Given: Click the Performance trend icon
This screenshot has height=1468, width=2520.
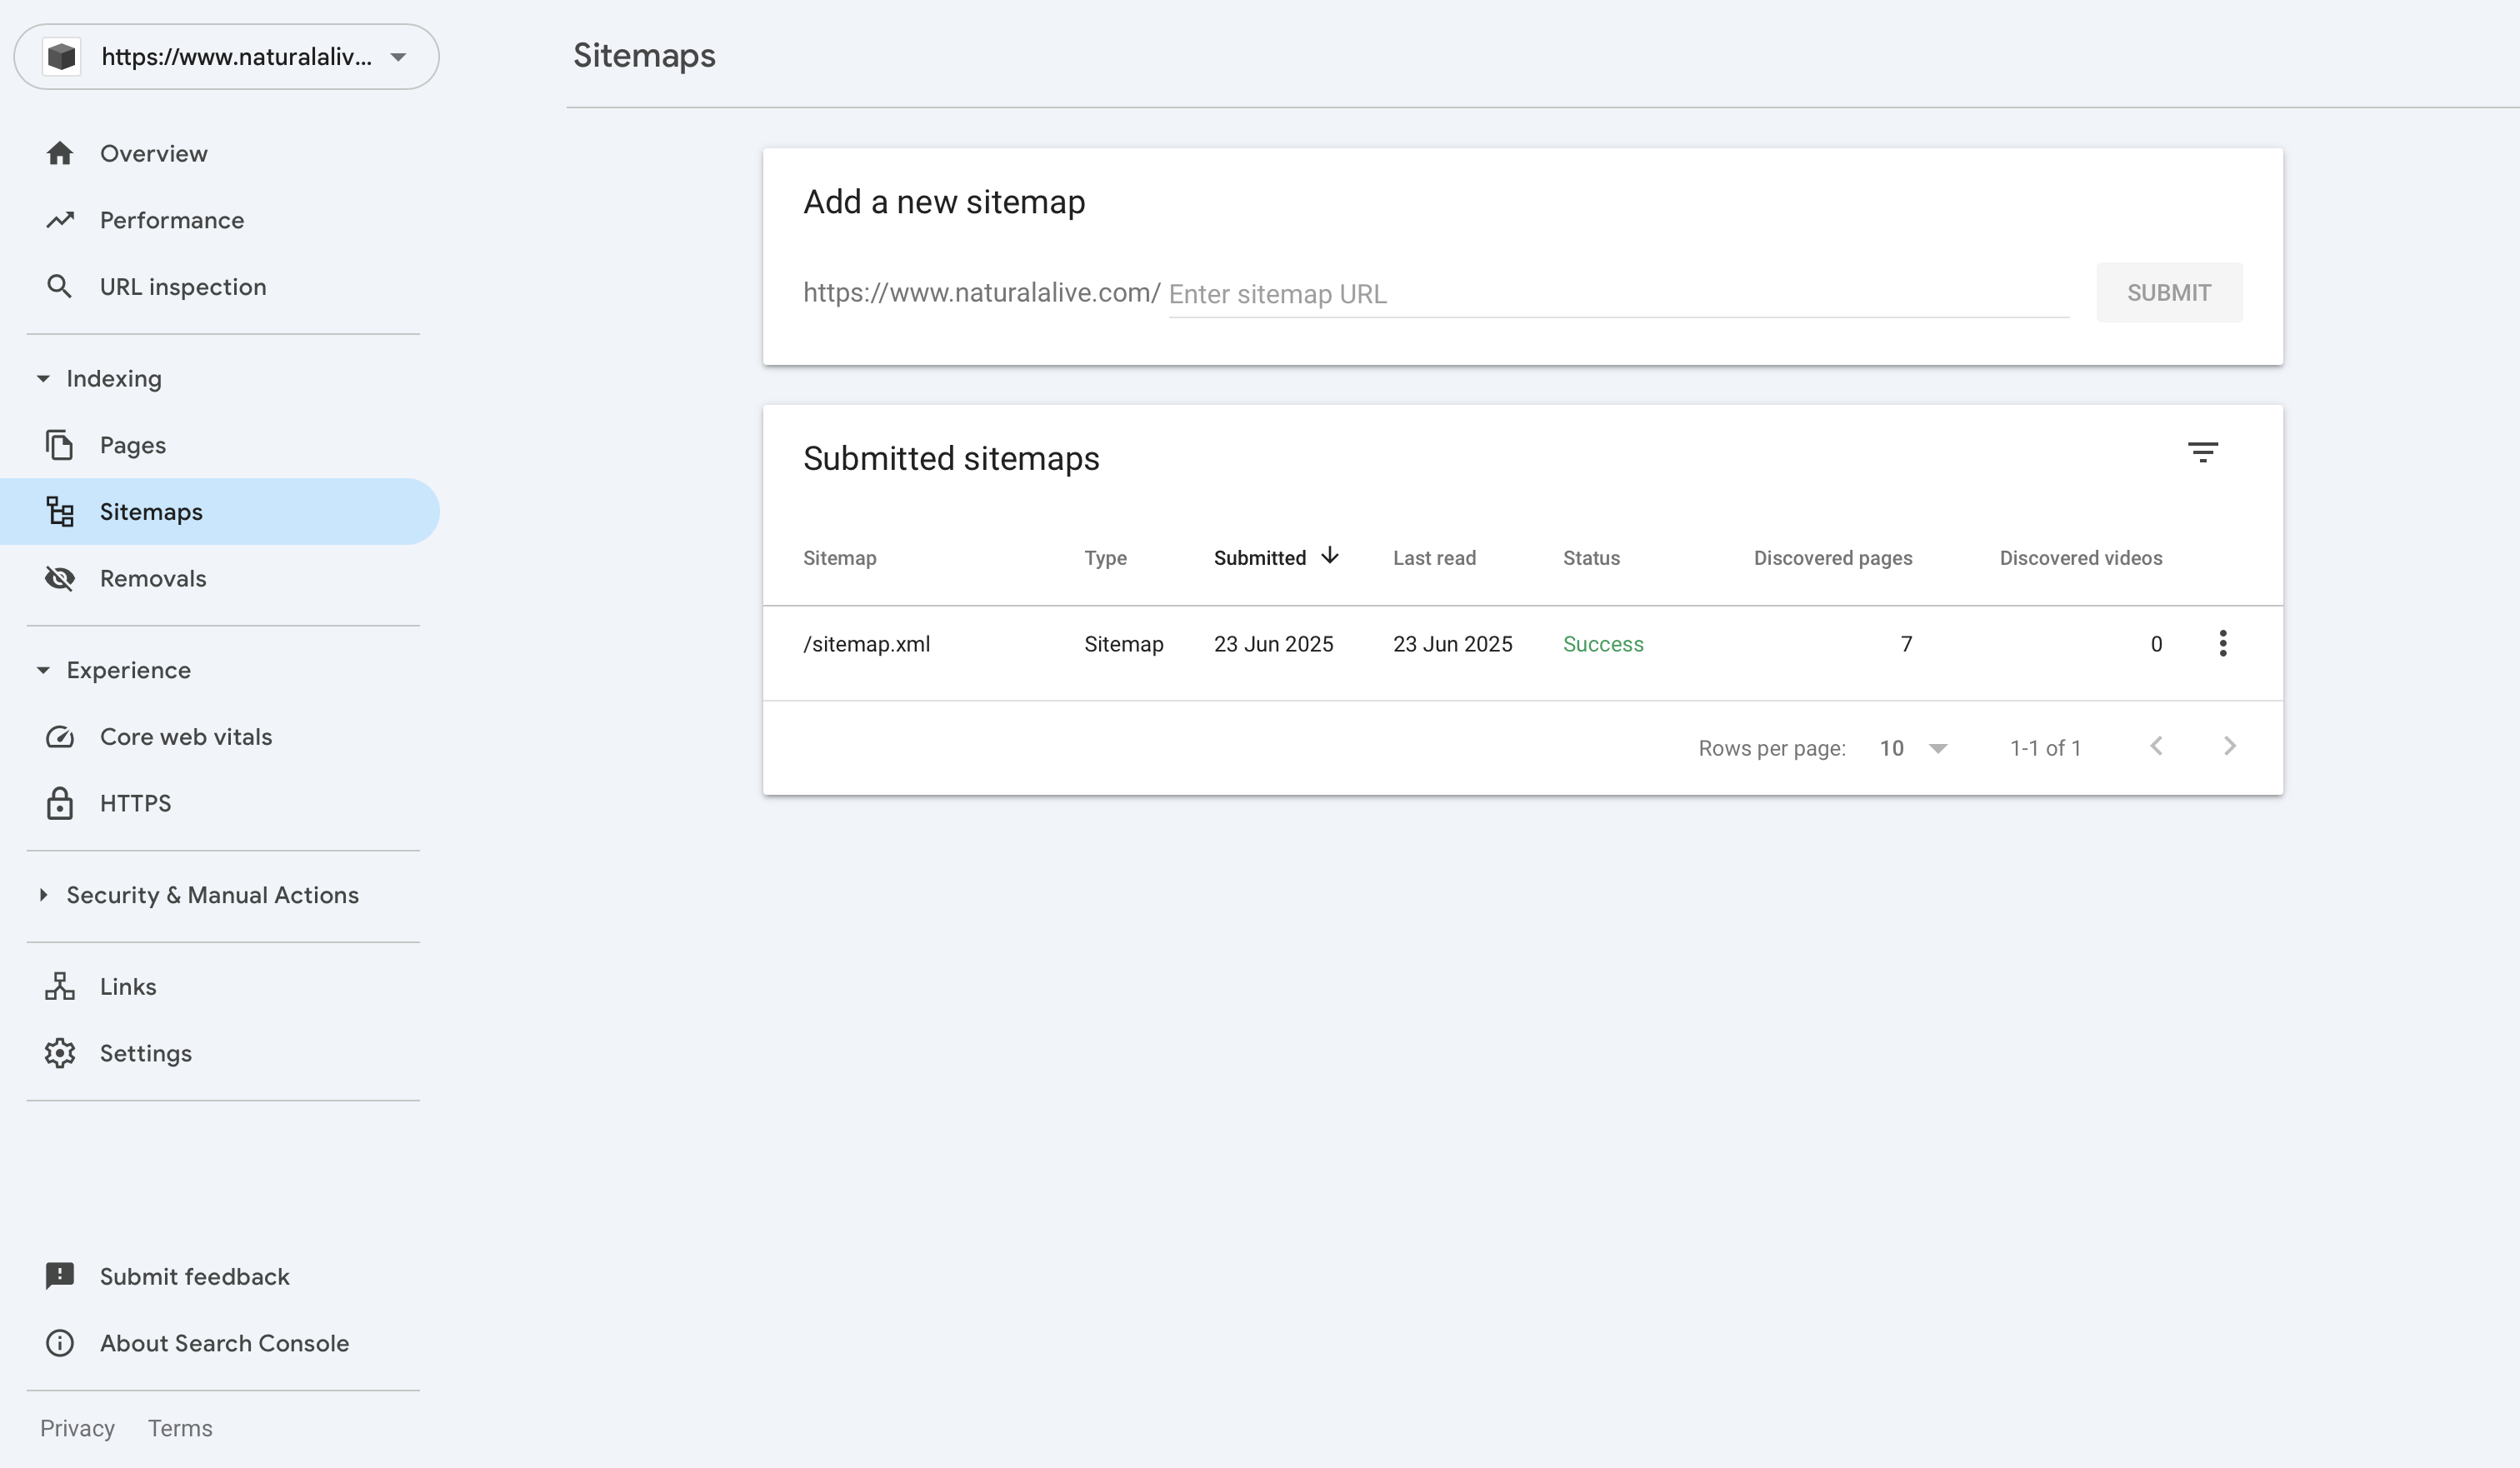Looking at the screenshot, I should click(60, 220).
